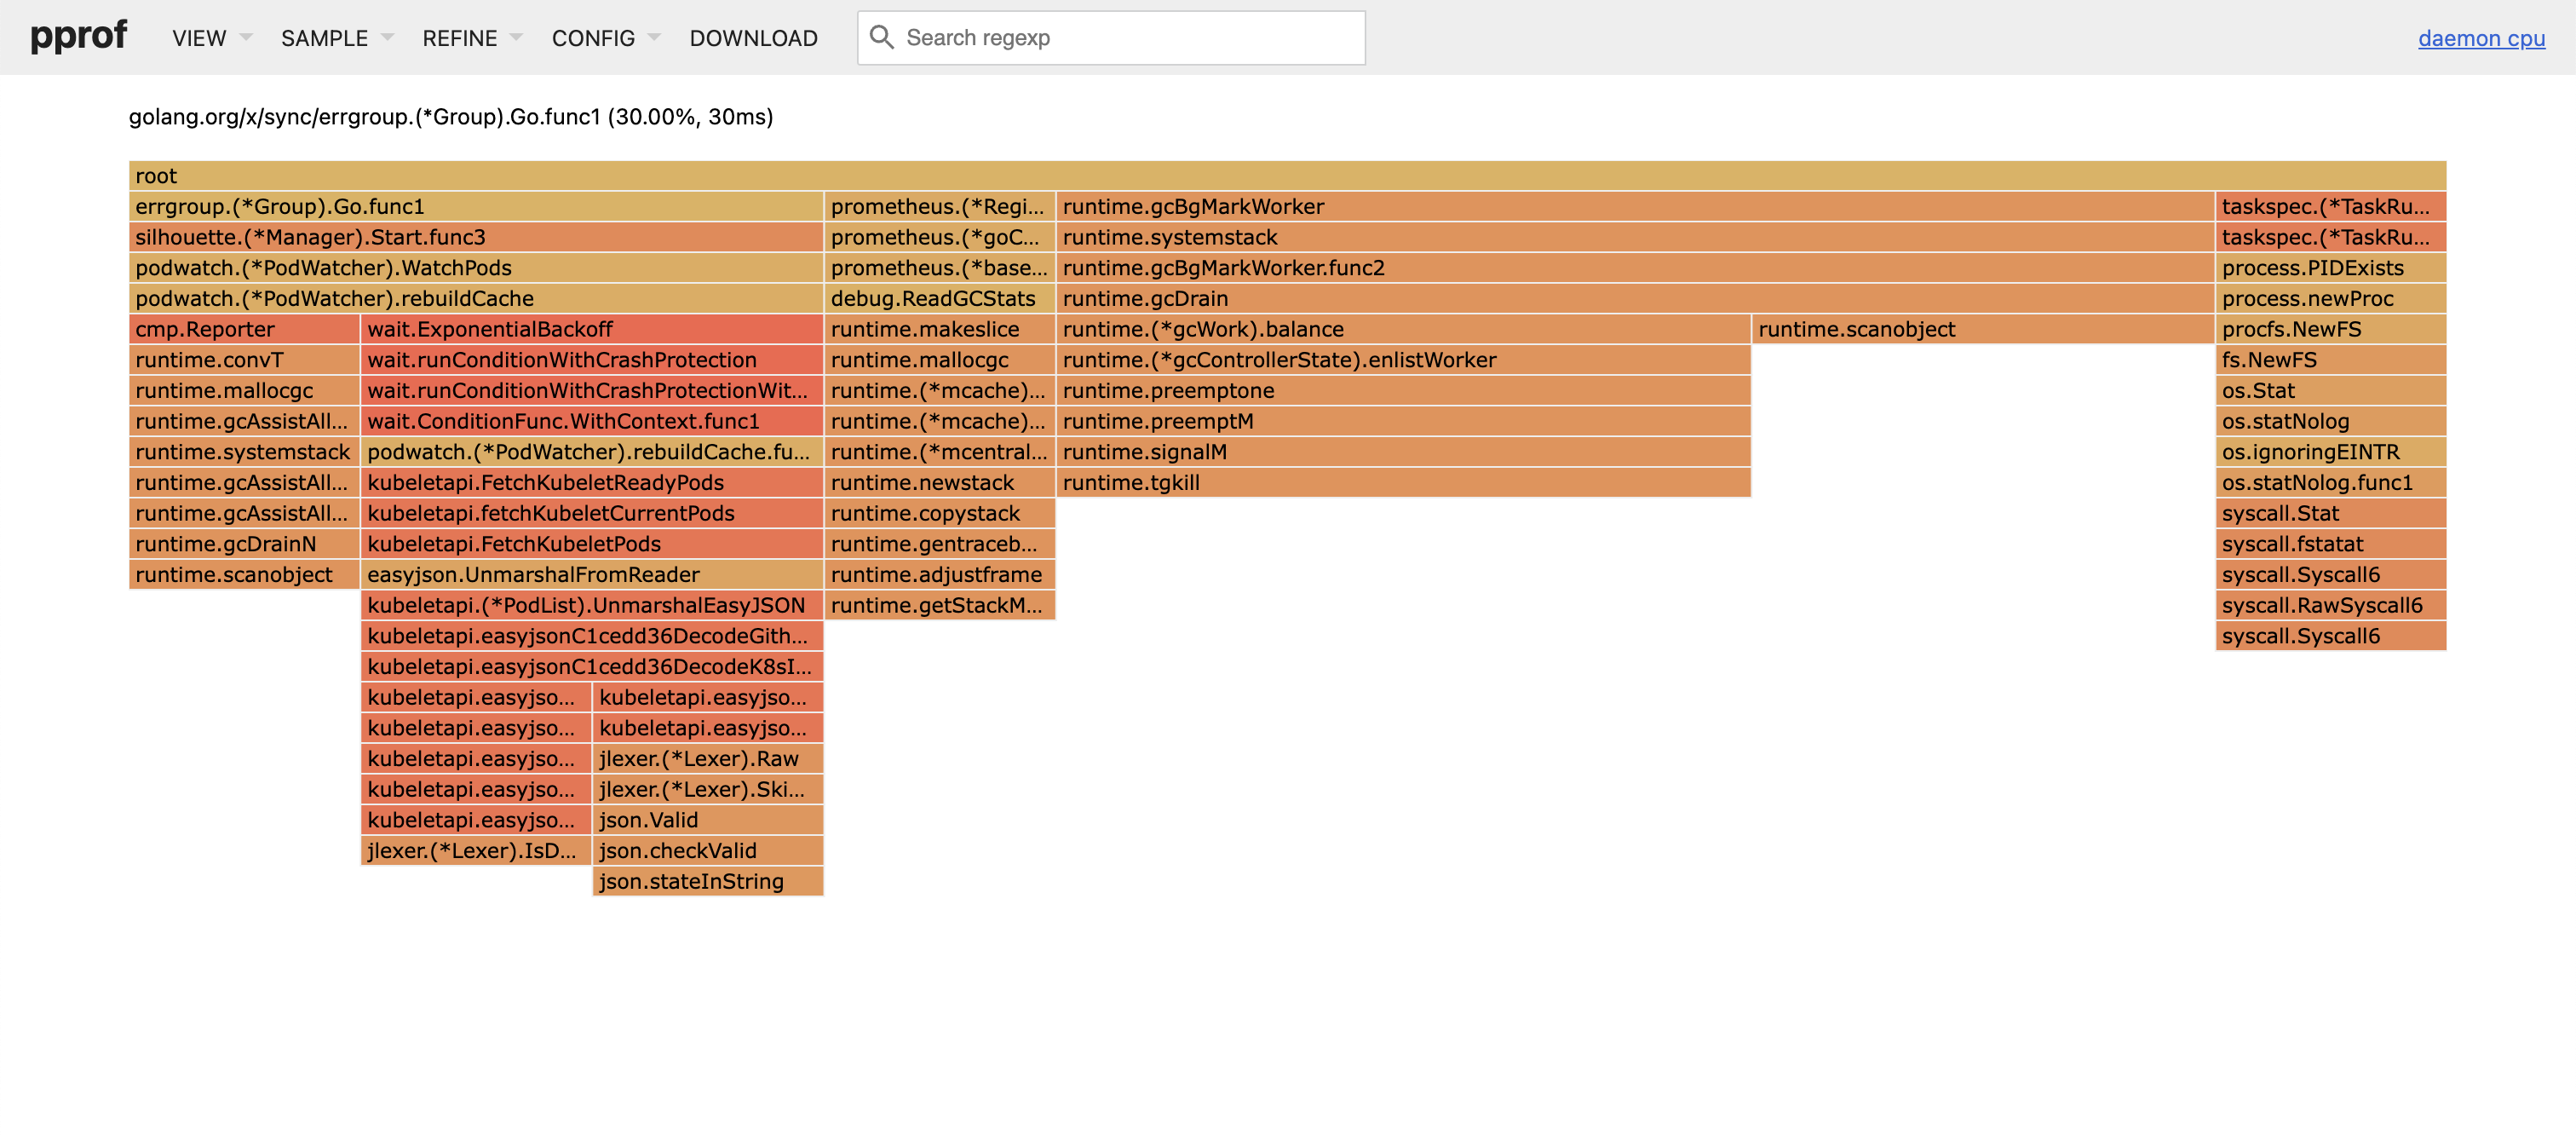2576x1135 pixels.
Task: Open the CONFIG dropdown menu
Action: coord(602,38)
